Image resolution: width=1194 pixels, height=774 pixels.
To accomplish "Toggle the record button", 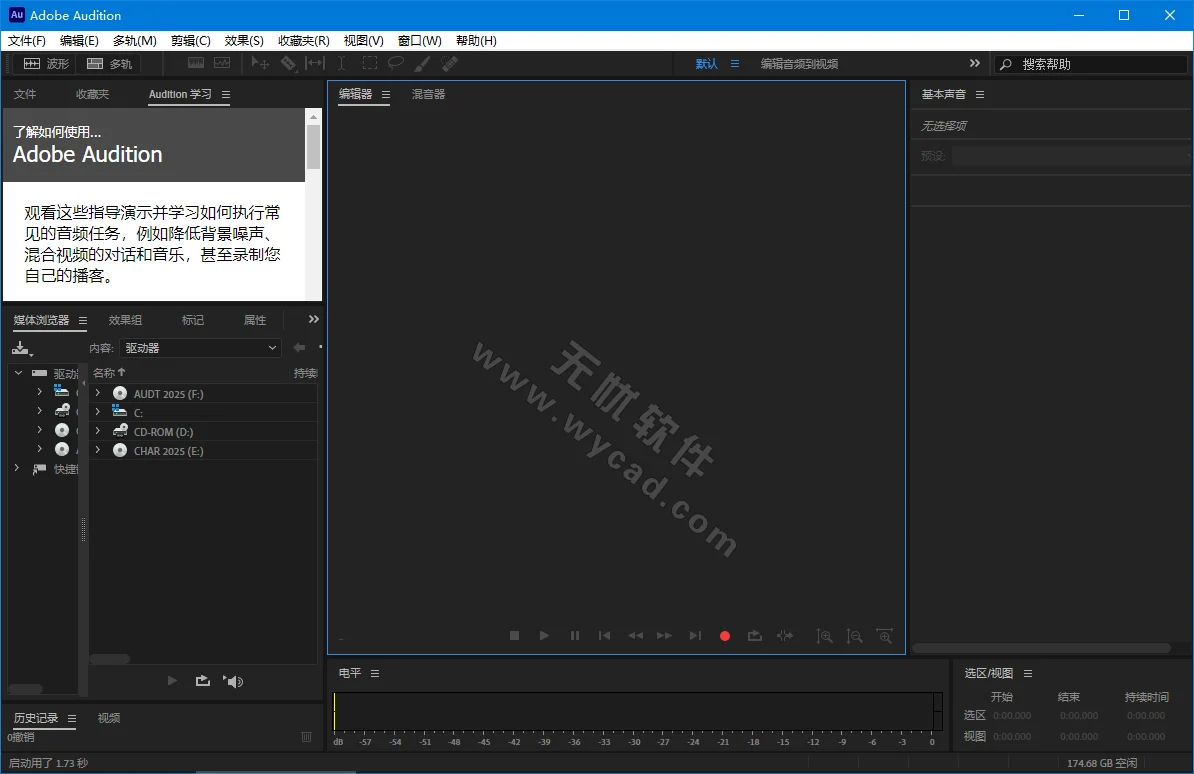I will (x=724, y=635).
